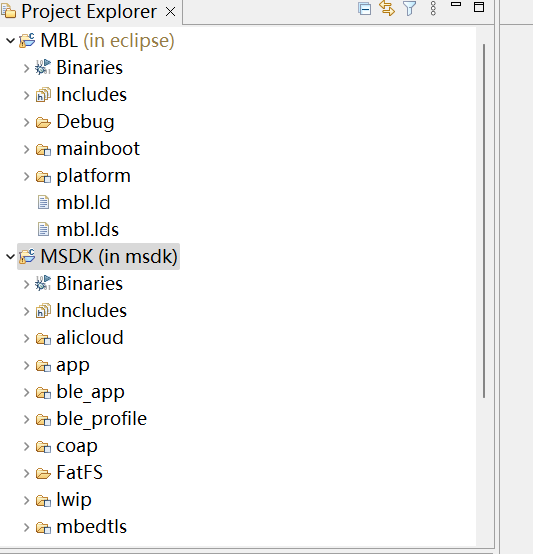
Task: Minimize the Project Explorer view
Action: tap(456, 4)
